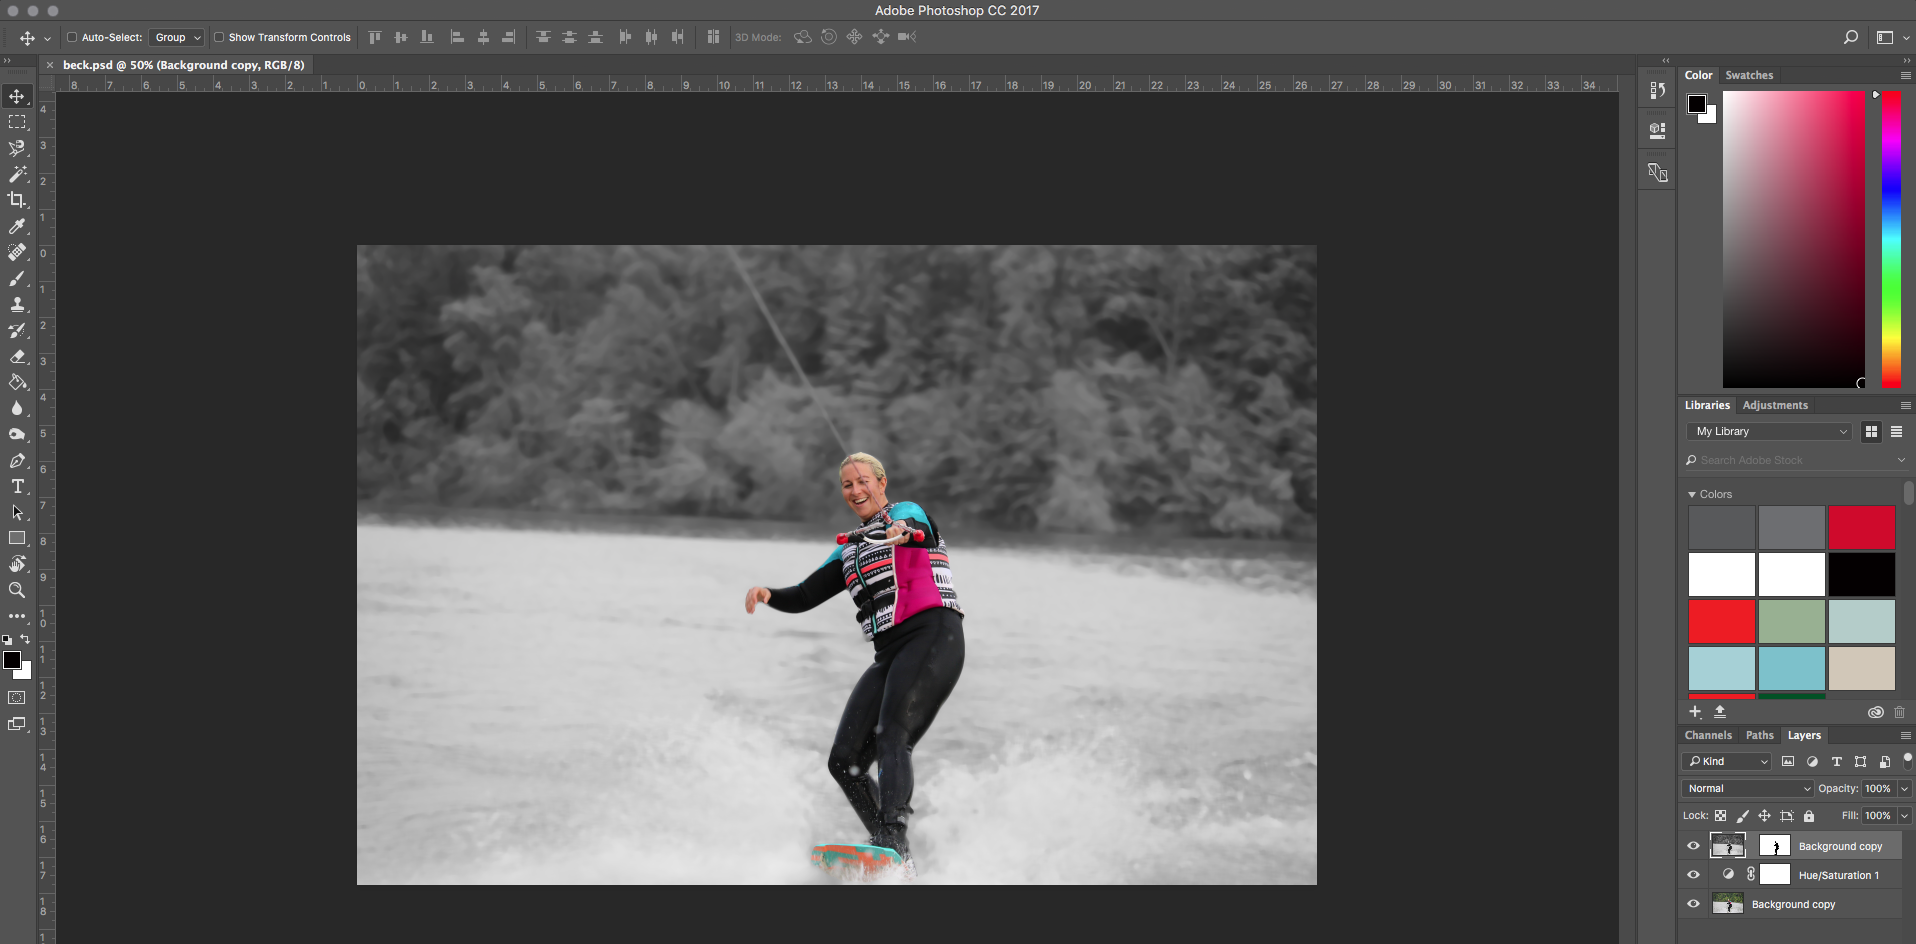
Task: Select the Horizontal Type tool
Action: click(17, 486)
